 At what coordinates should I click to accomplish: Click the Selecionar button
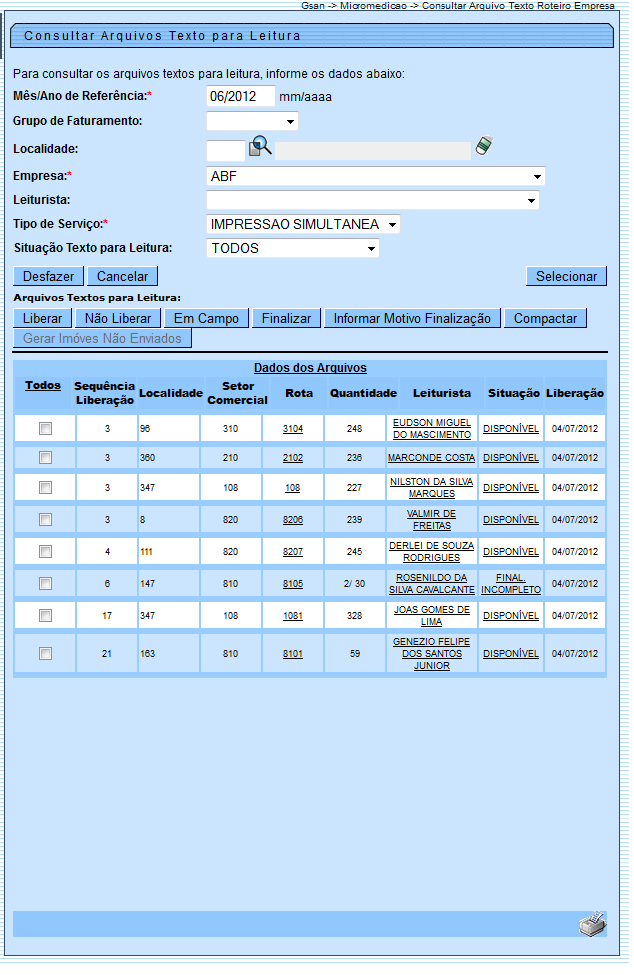point(566,277)
